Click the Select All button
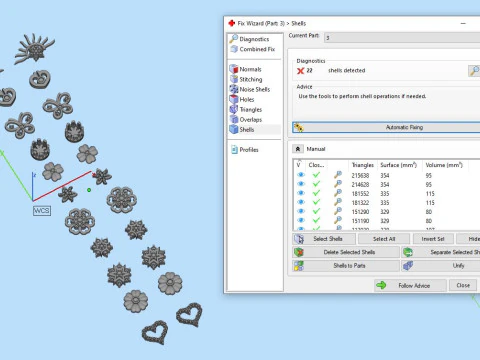Image resolution: width=480 pixels, height=360 pixels. point(384,239)
